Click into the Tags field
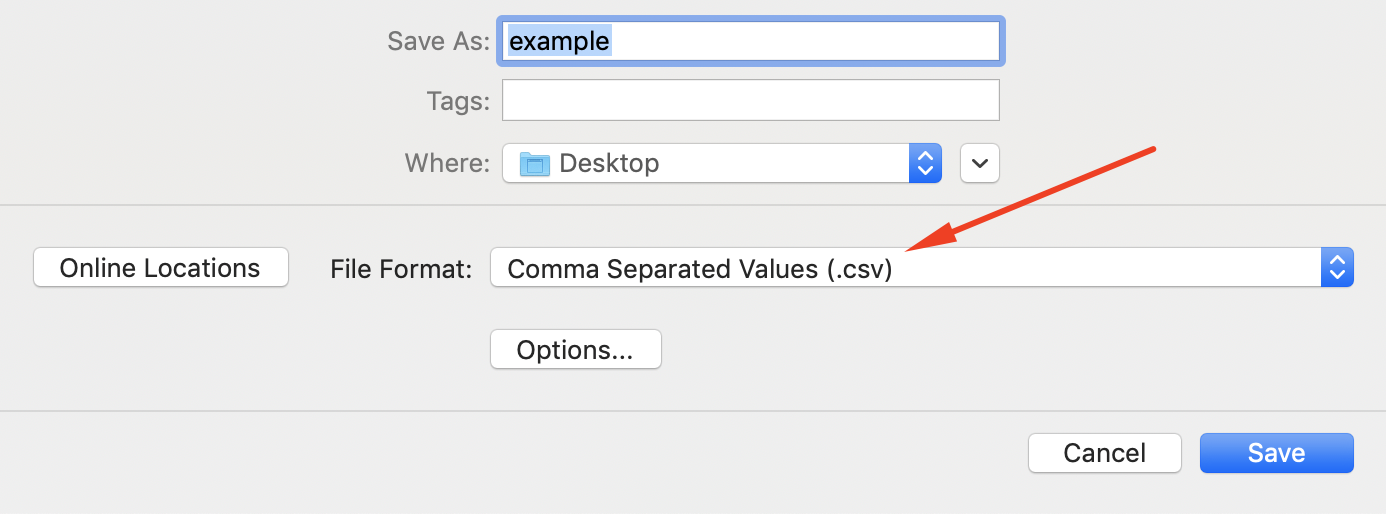The width and height of the screenshot is (1386, 514). click(750, 101)
